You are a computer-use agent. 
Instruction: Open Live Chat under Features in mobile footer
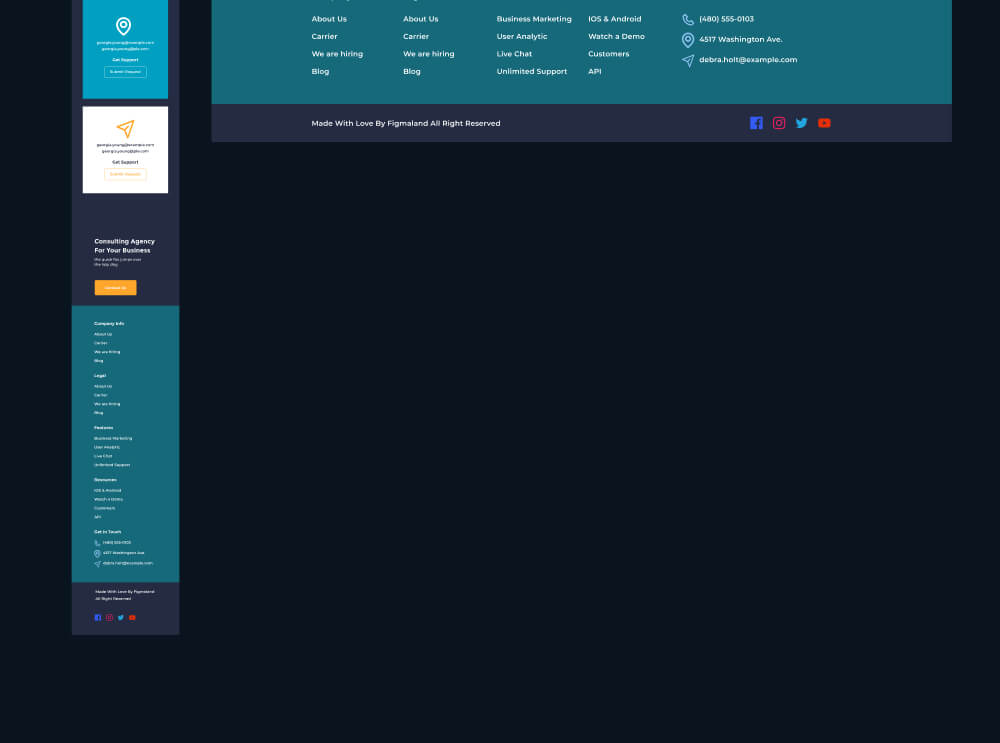[103, 457]
